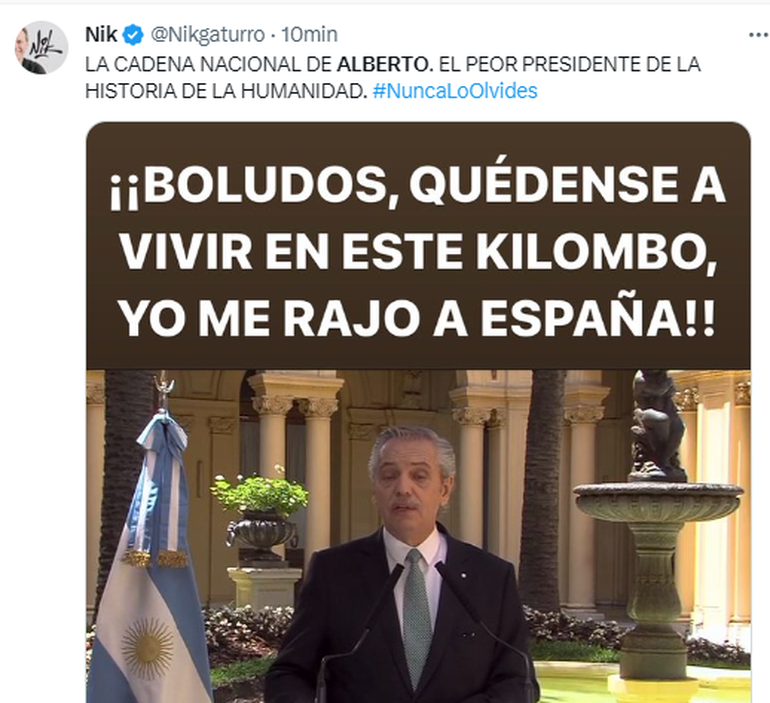The image size is (770, 703).
Task: Follow the #NuncaLoOlvides hashtag
Action: click(x=455, y=91)
